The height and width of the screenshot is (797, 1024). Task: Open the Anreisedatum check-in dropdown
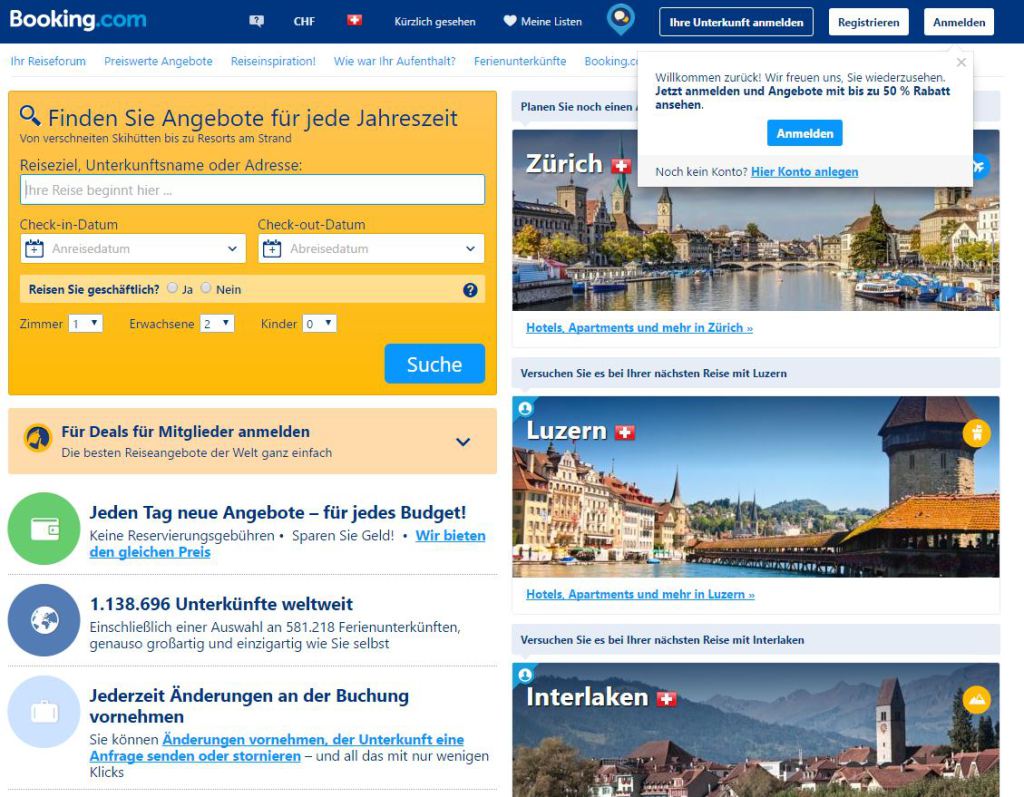coord(133,248)
